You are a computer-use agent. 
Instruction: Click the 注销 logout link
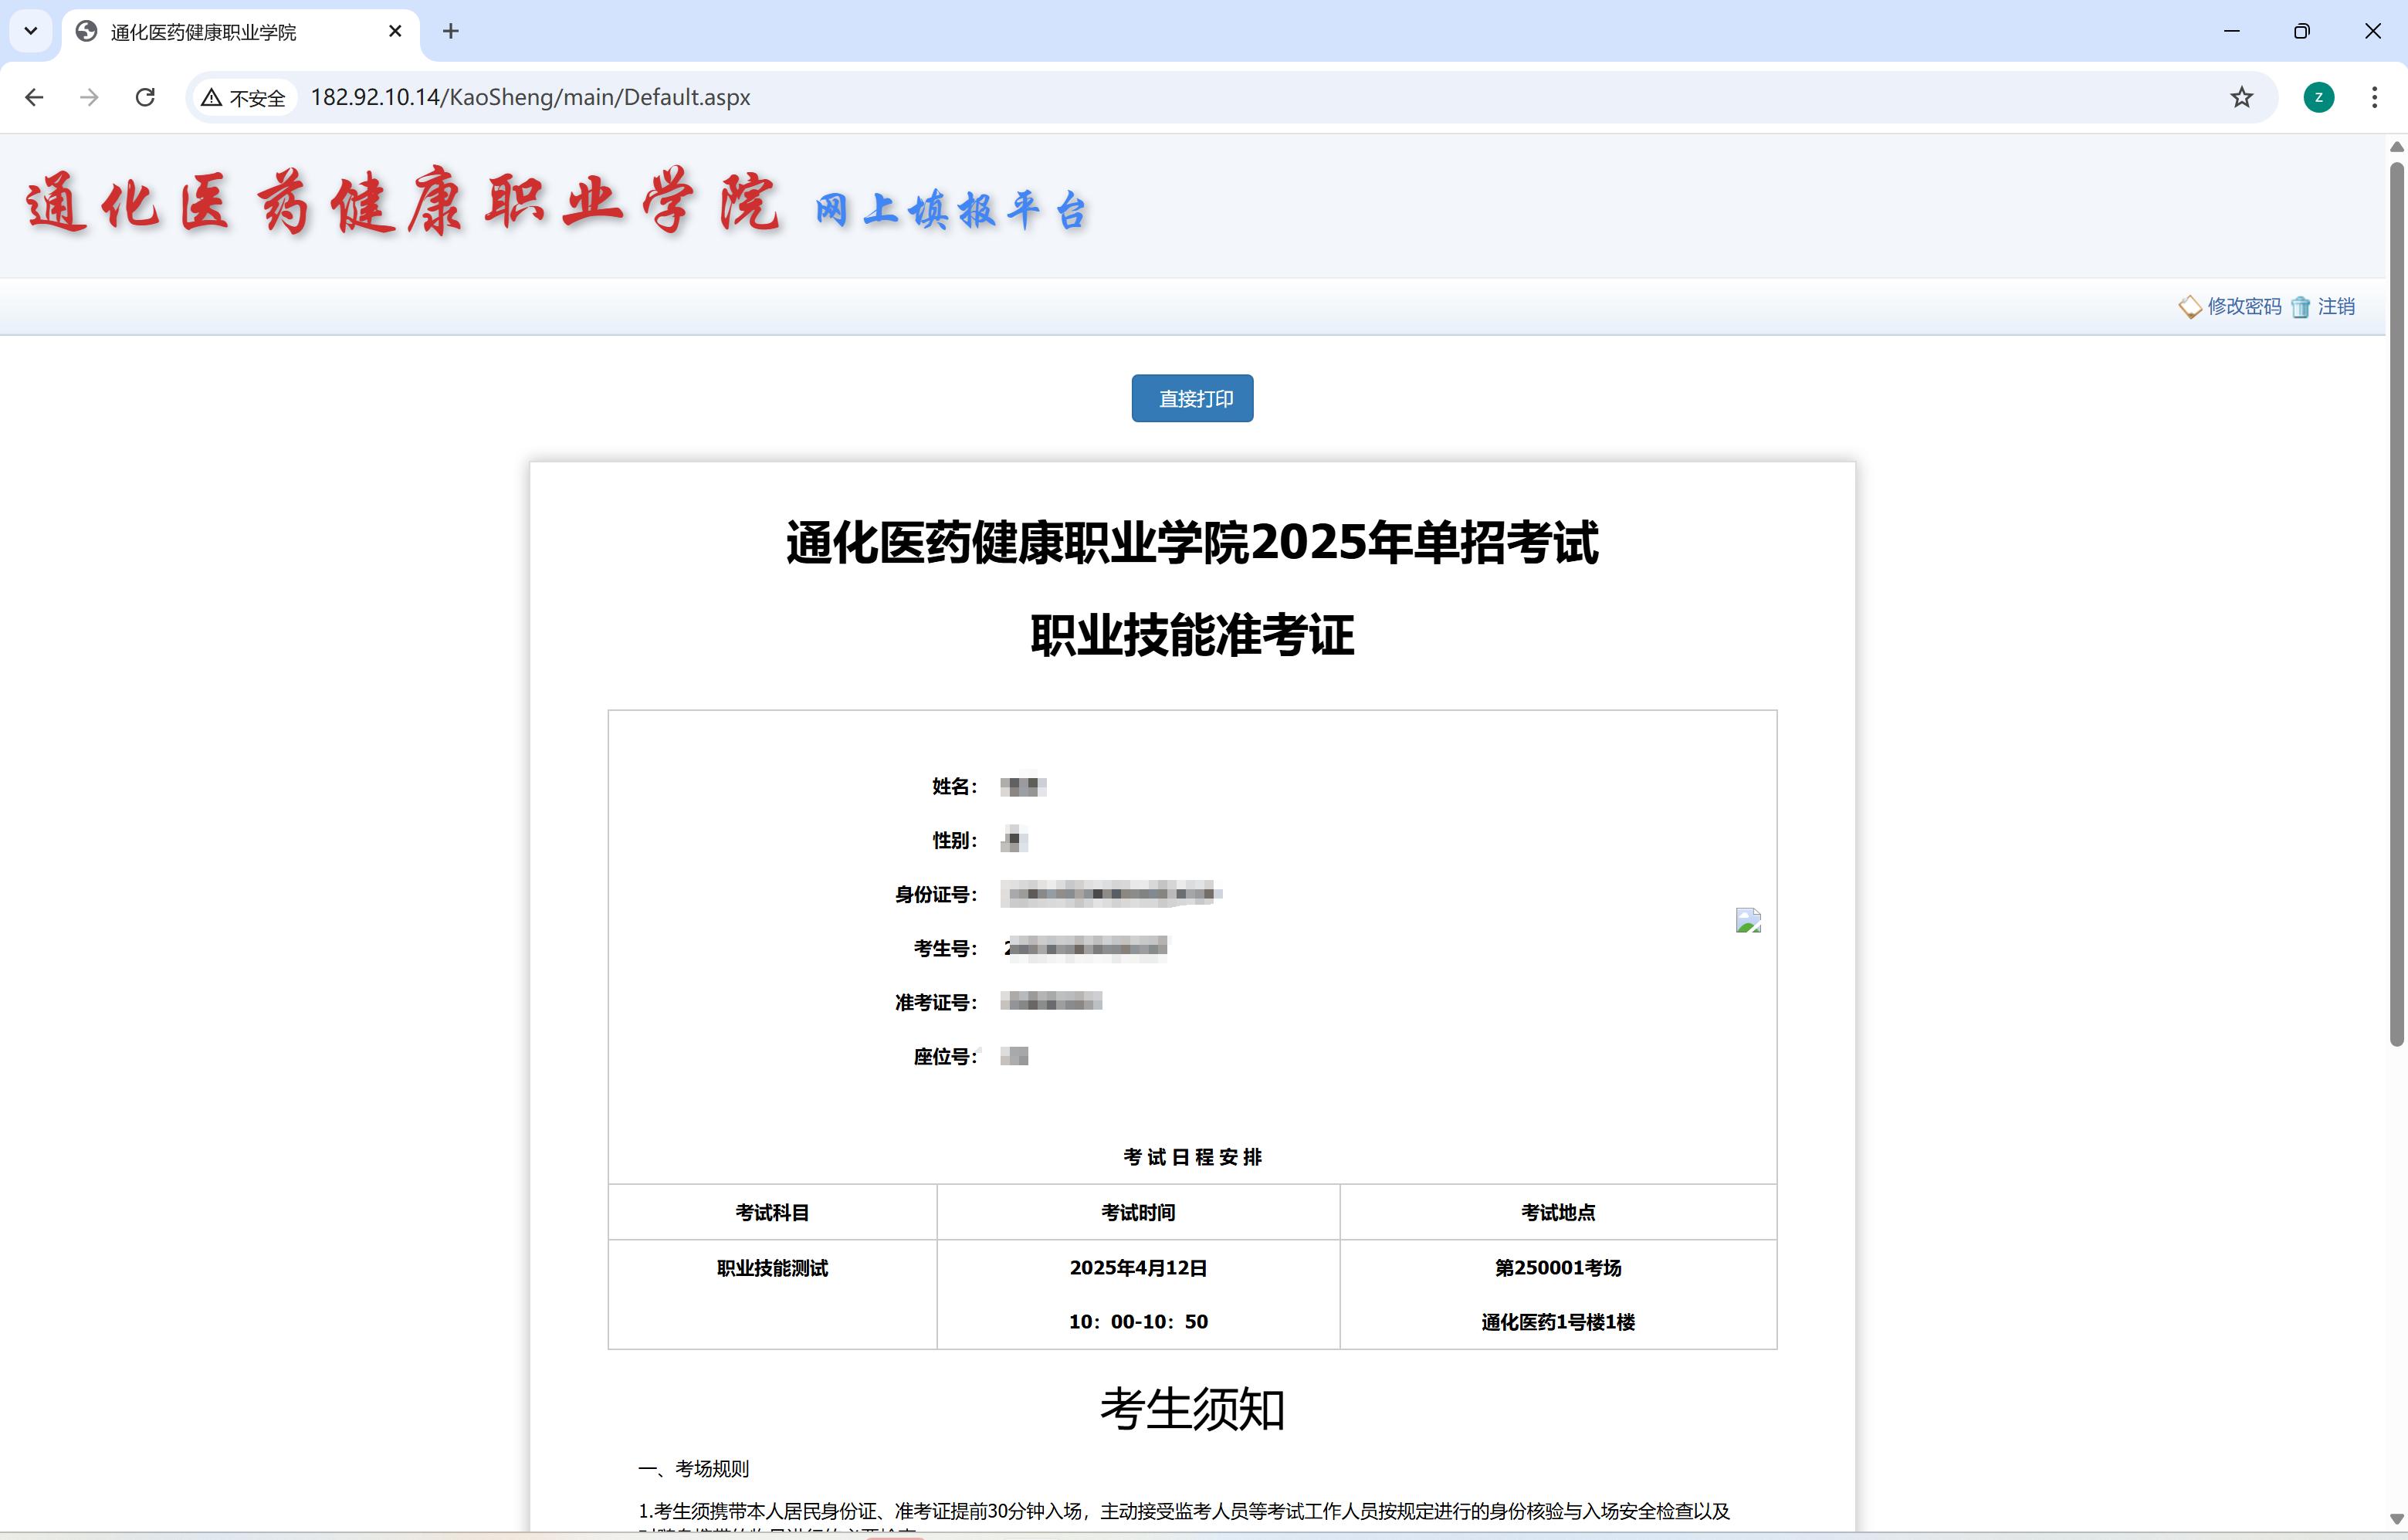(x=2336, y=306)
